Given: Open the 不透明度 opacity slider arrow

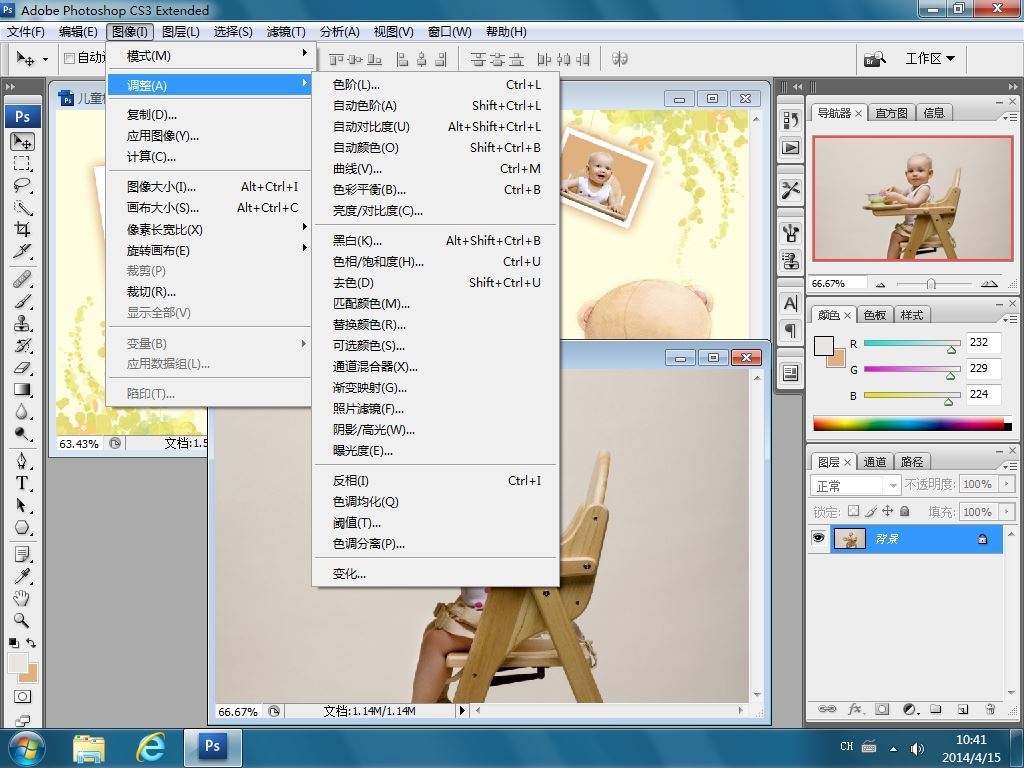Looking at the screenshot, I should (x=1008, y=484).
